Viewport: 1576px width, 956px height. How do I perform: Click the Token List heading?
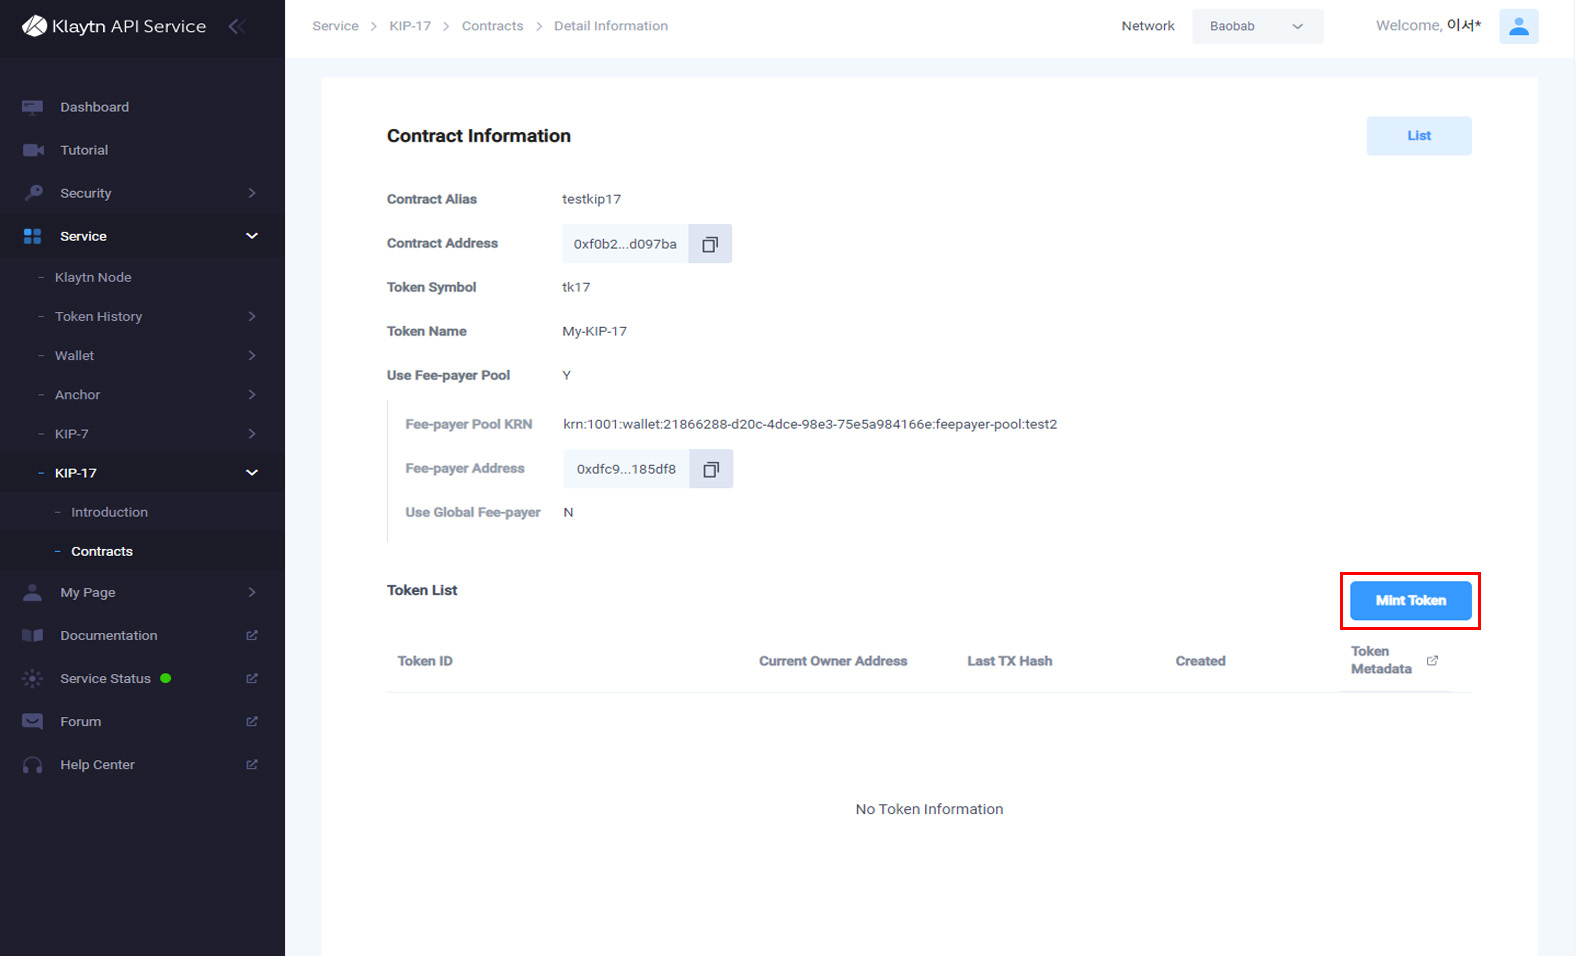pyautogui.click(x=422, y=590)
